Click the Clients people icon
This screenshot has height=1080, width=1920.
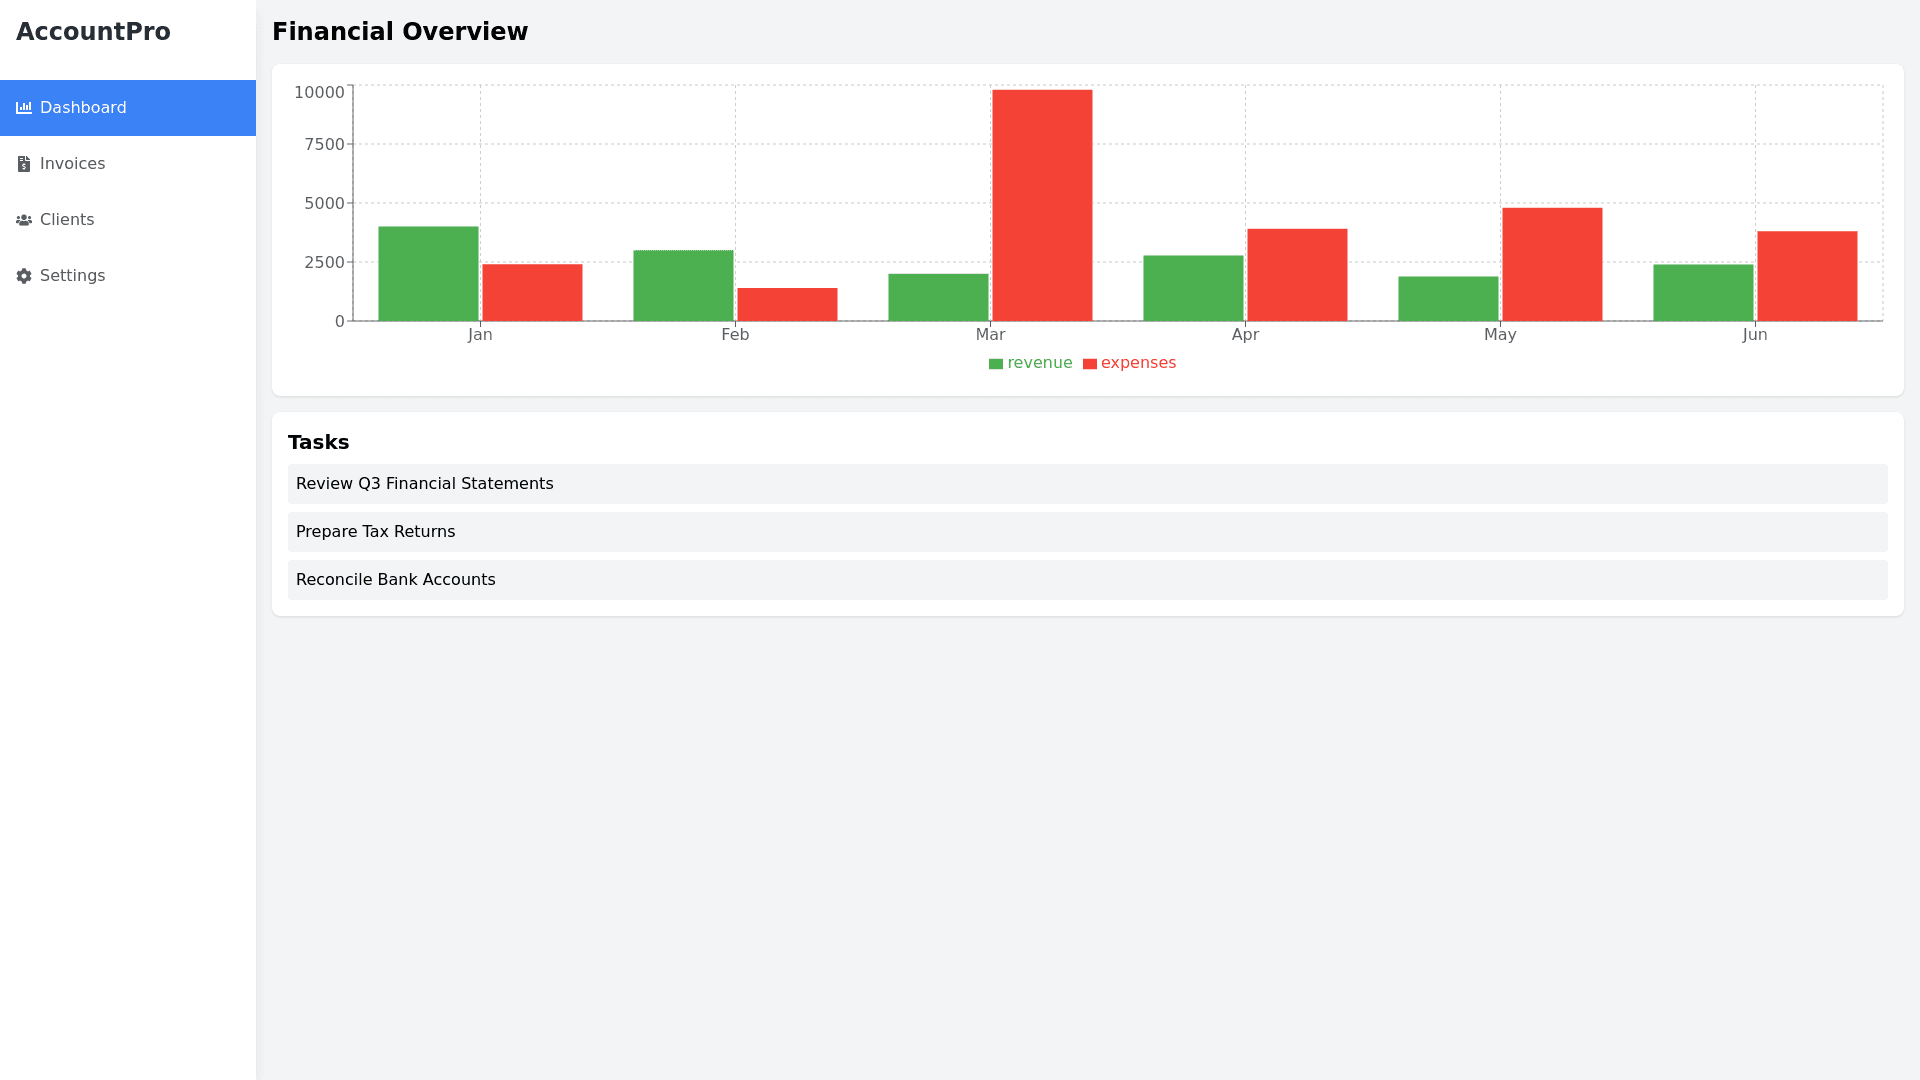pyautogui.click(x=24, y=220)
